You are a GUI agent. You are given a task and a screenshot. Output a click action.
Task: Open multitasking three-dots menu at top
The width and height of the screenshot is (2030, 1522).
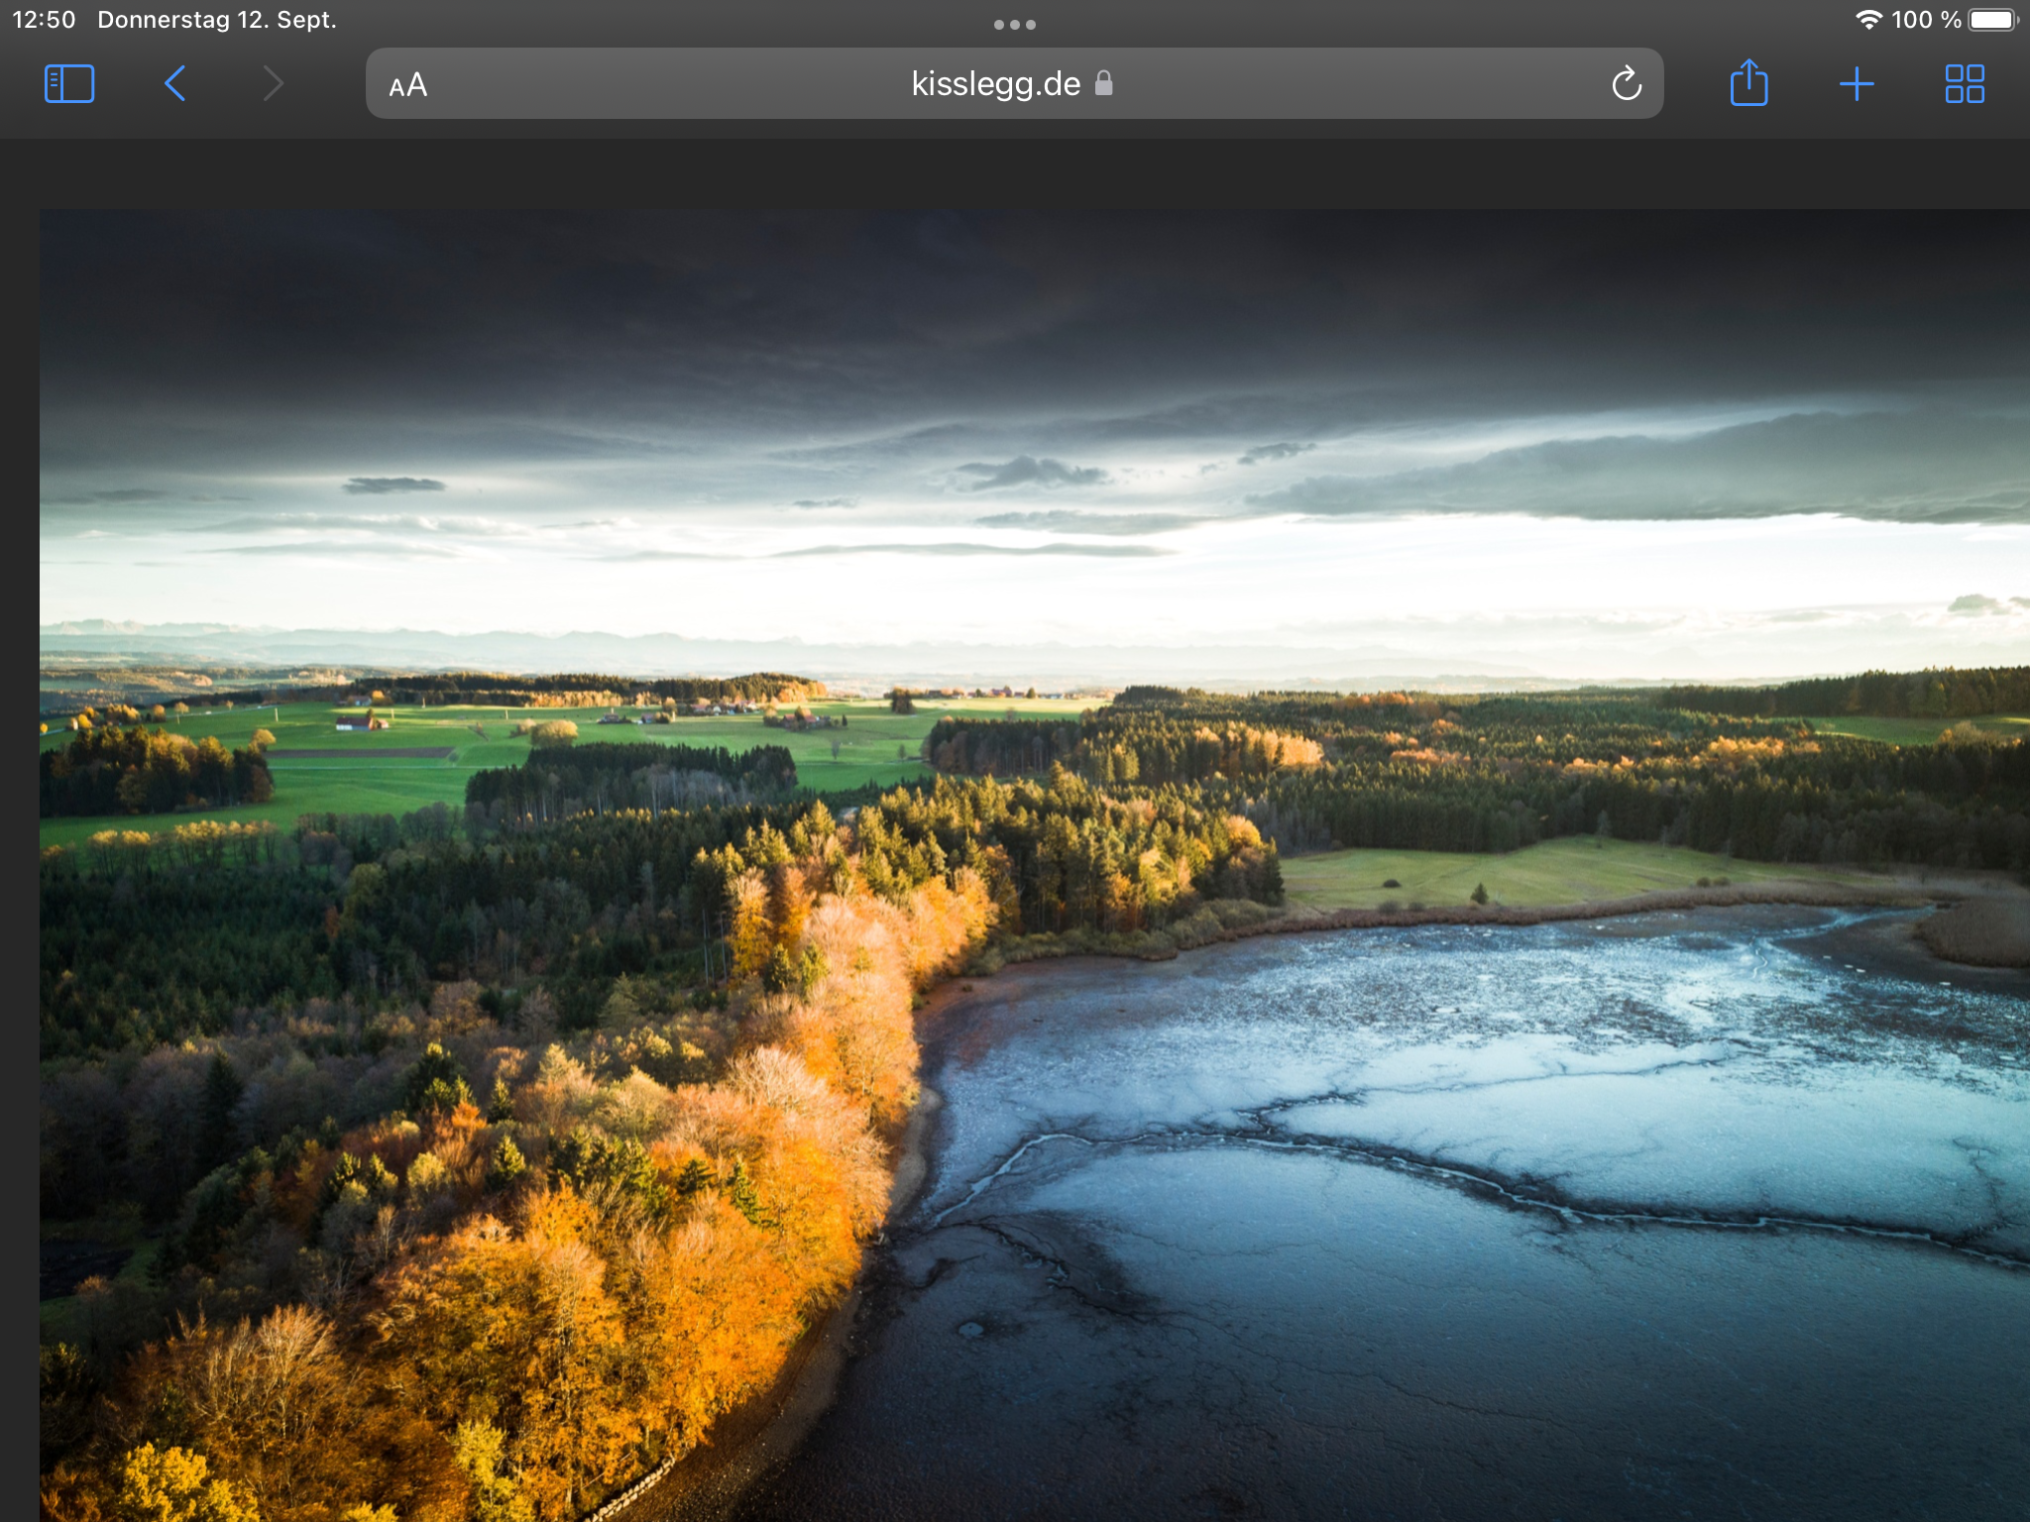pyautogui.click(x=1014, y=24)
